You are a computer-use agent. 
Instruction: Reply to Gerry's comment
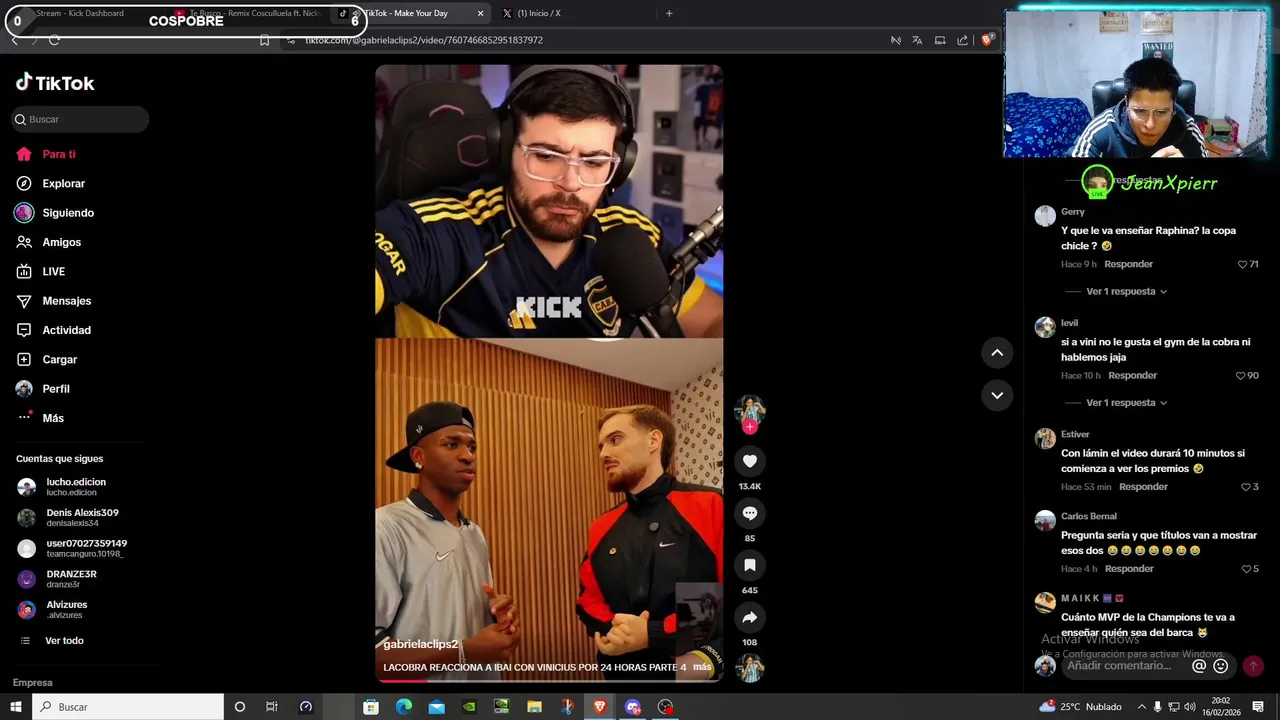[x=1129, y=264]
